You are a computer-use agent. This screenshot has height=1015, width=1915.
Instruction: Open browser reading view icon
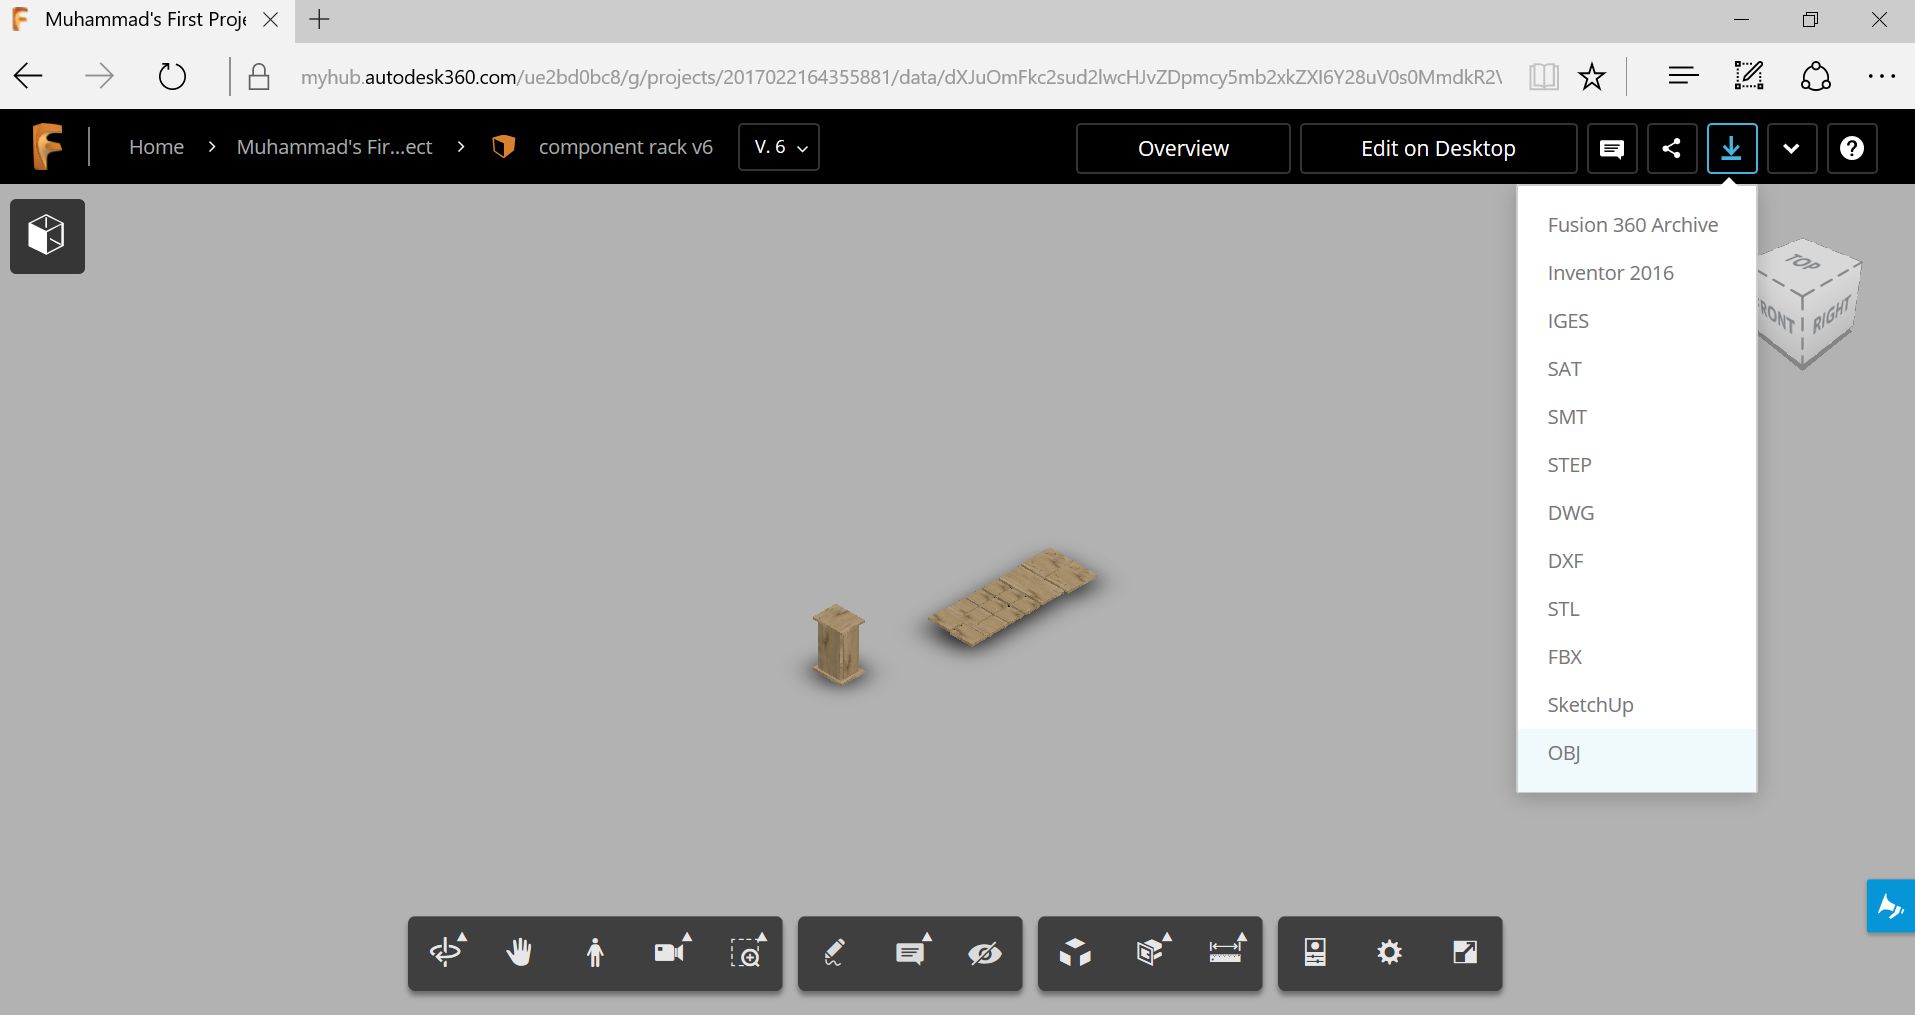point(1544,76)
